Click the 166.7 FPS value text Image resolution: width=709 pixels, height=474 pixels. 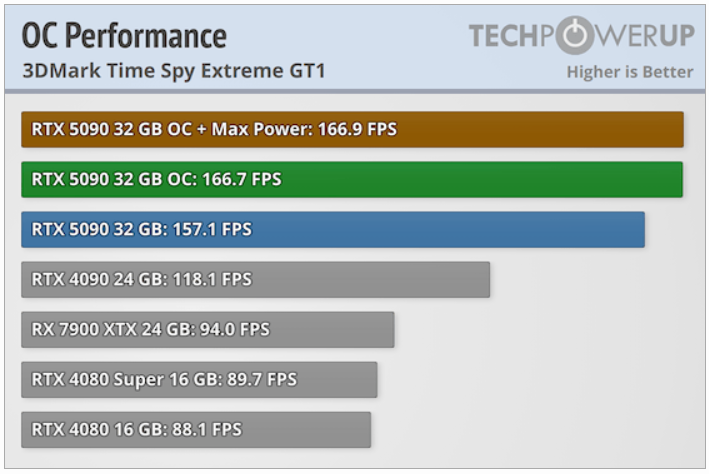point(241,180)
